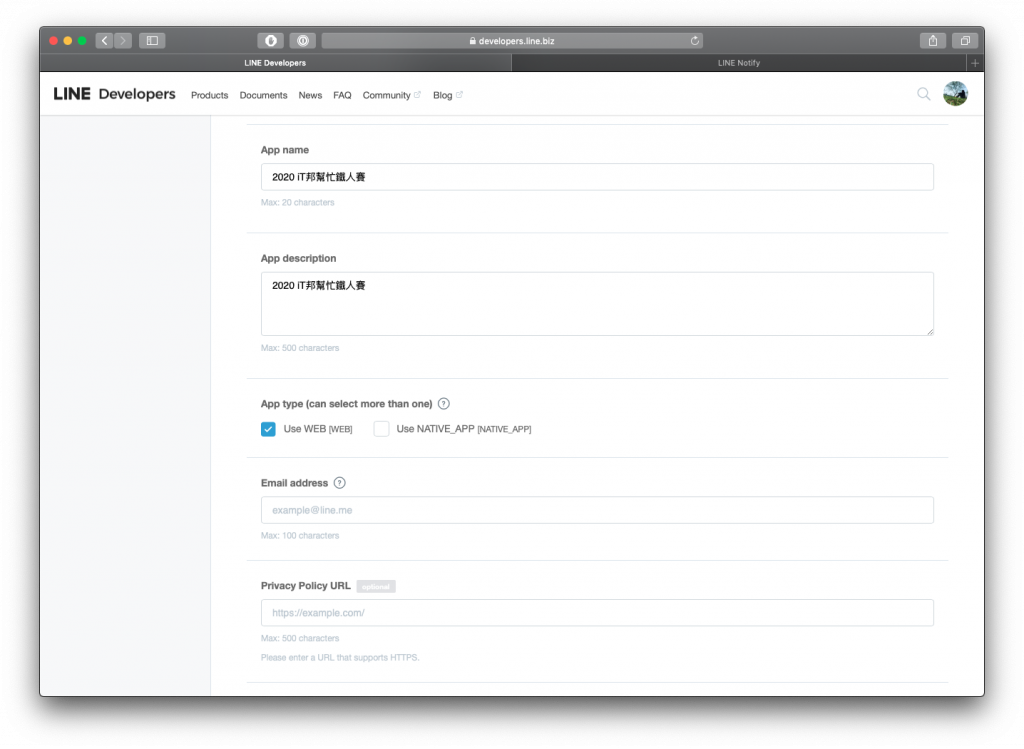1024x749 pixels.
Task: Switch to the LINE Developers tab
Action: 275,63
